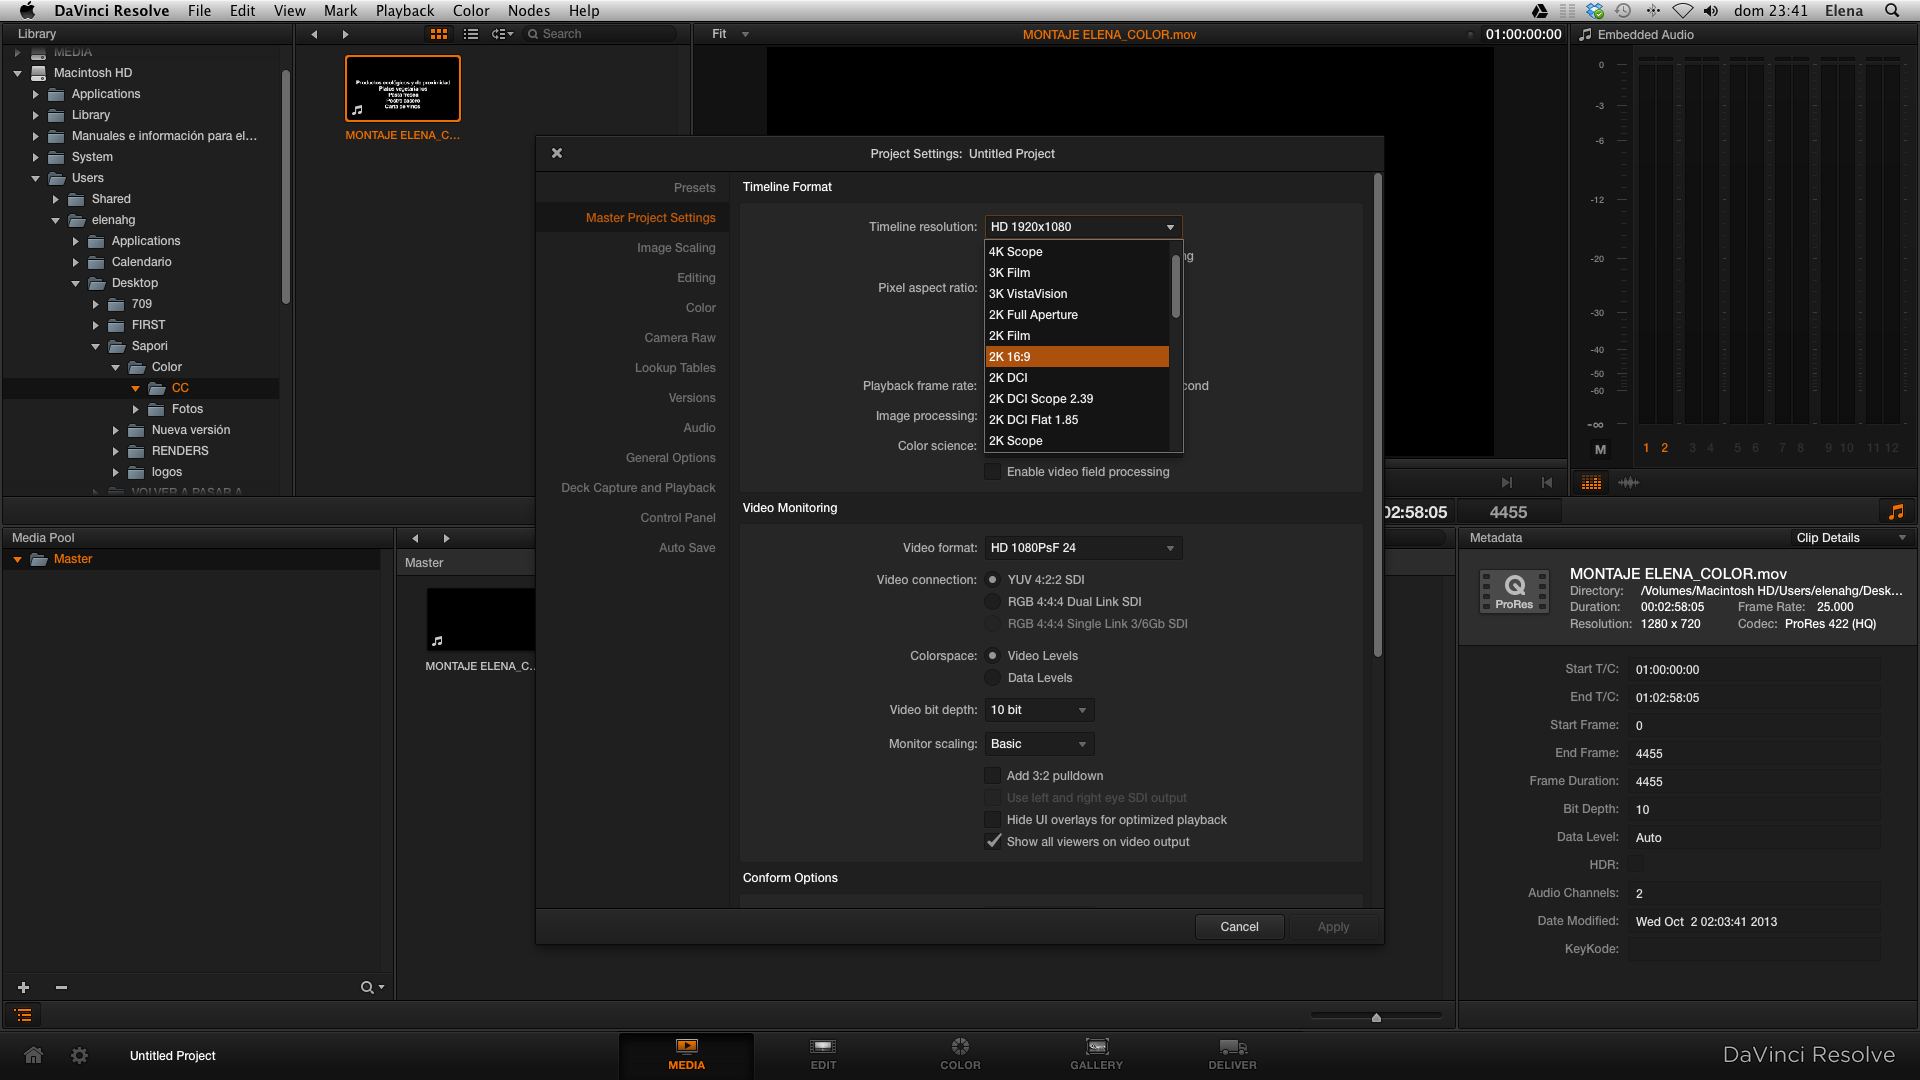The width and height of the screenshot is (1920, 1080).
Task: Click Apply in Project Settings
Action: tap(1333, 927)
